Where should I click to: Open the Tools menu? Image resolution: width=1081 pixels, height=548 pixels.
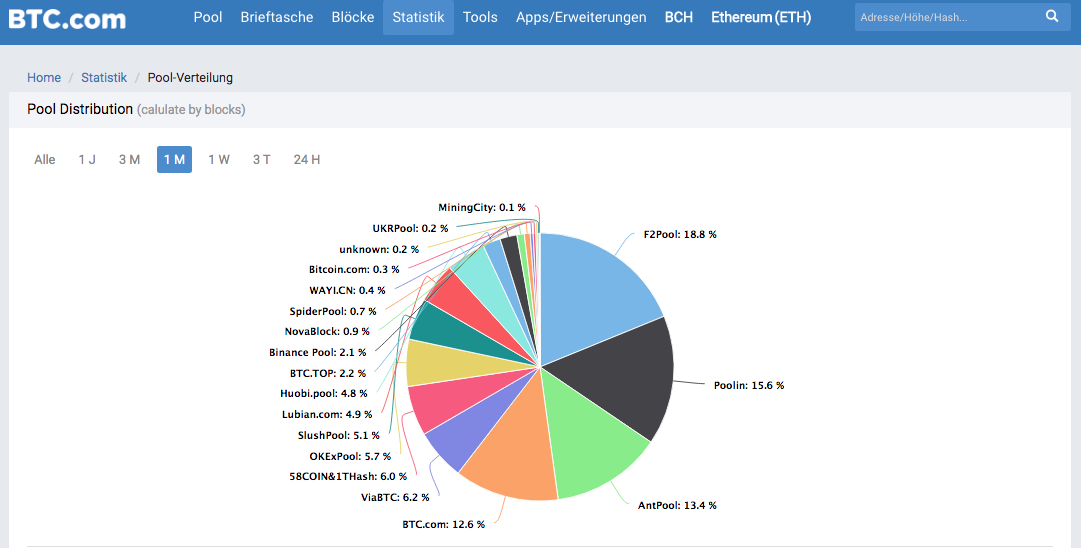coord(480,17)
